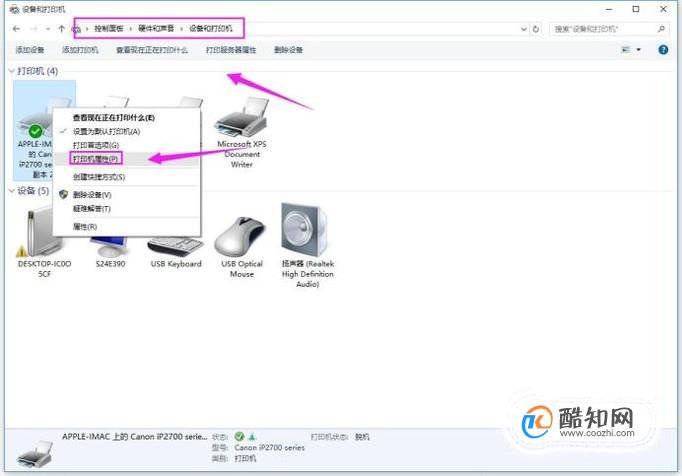Screen dimensions: 682x476
Task: Open recent locations dropdown arrow
Action: click(x=48, y=29)
